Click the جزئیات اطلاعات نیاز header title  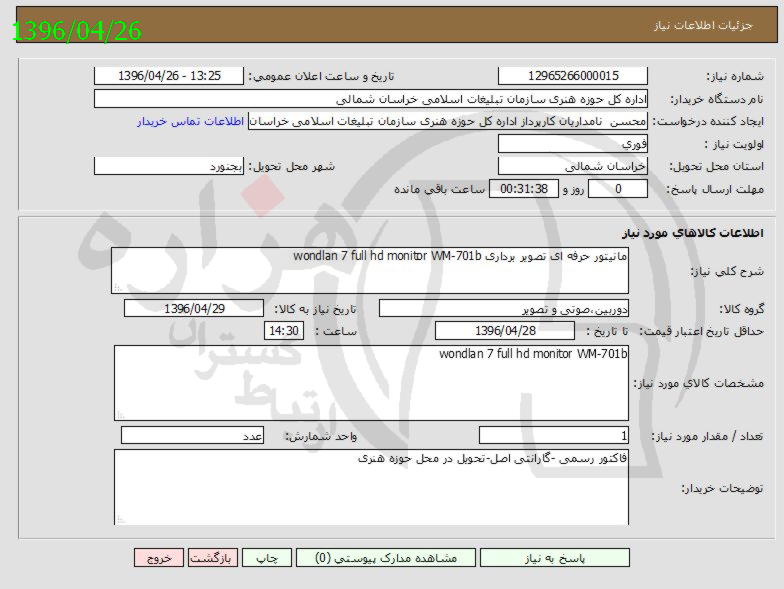[x=704, y=25]
